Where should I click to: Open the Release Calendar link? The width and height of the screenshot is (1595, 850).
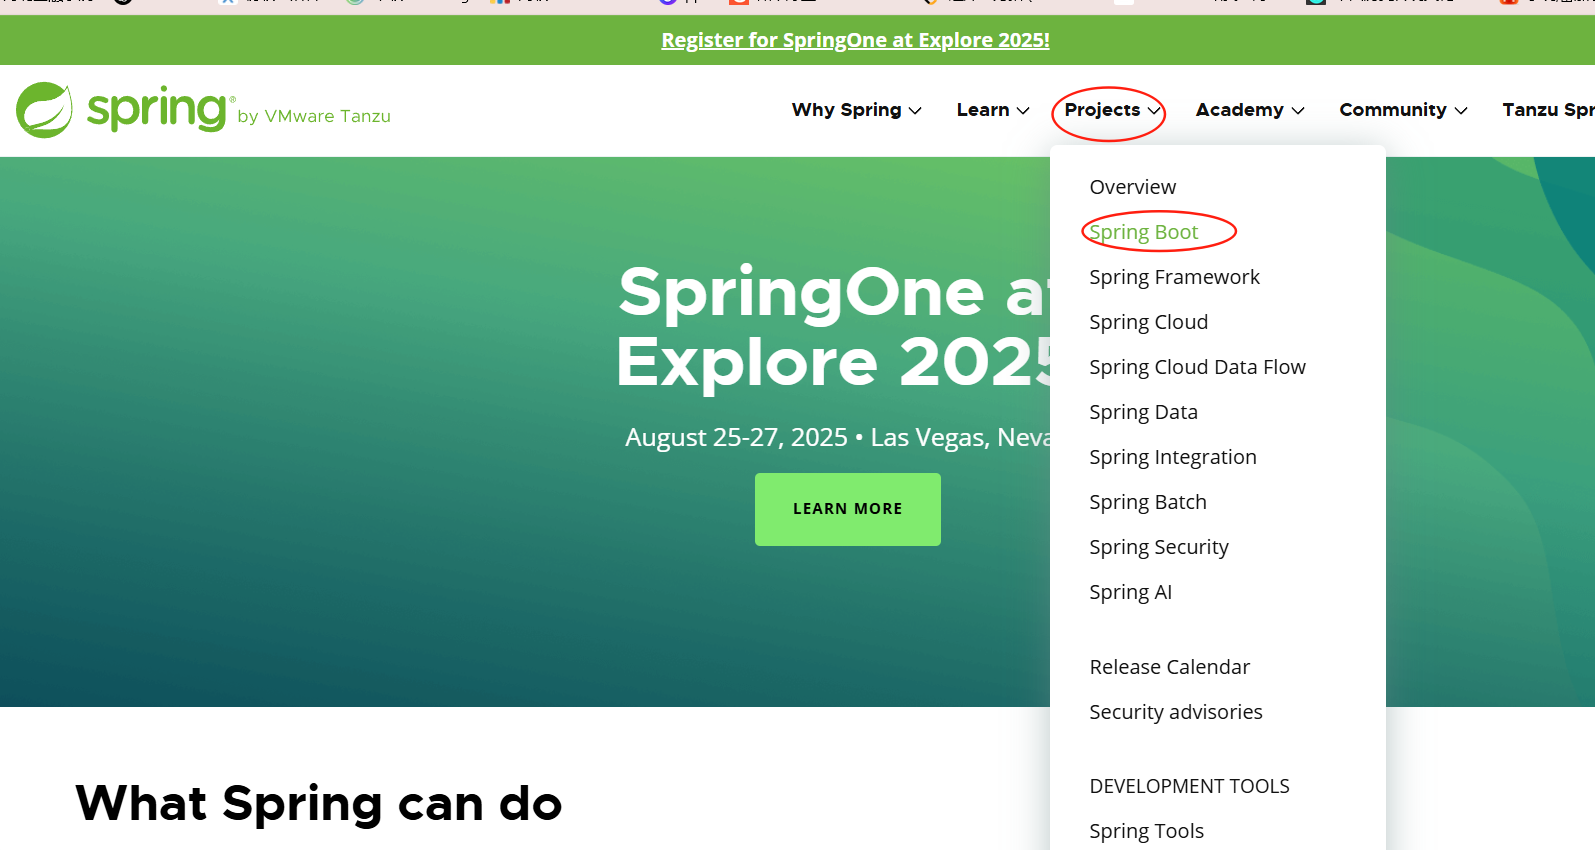pyautogui.click(x=1169, y=667)
